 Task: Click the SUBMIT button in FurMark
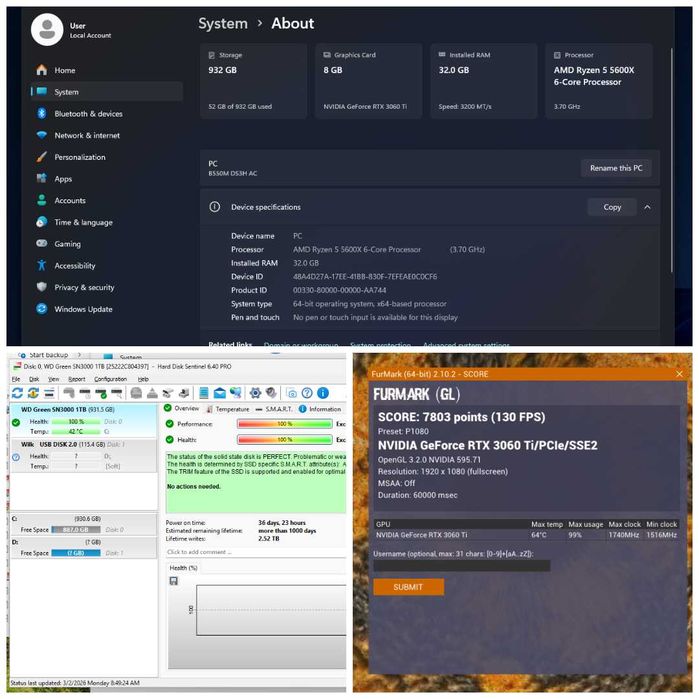point(408,587)
